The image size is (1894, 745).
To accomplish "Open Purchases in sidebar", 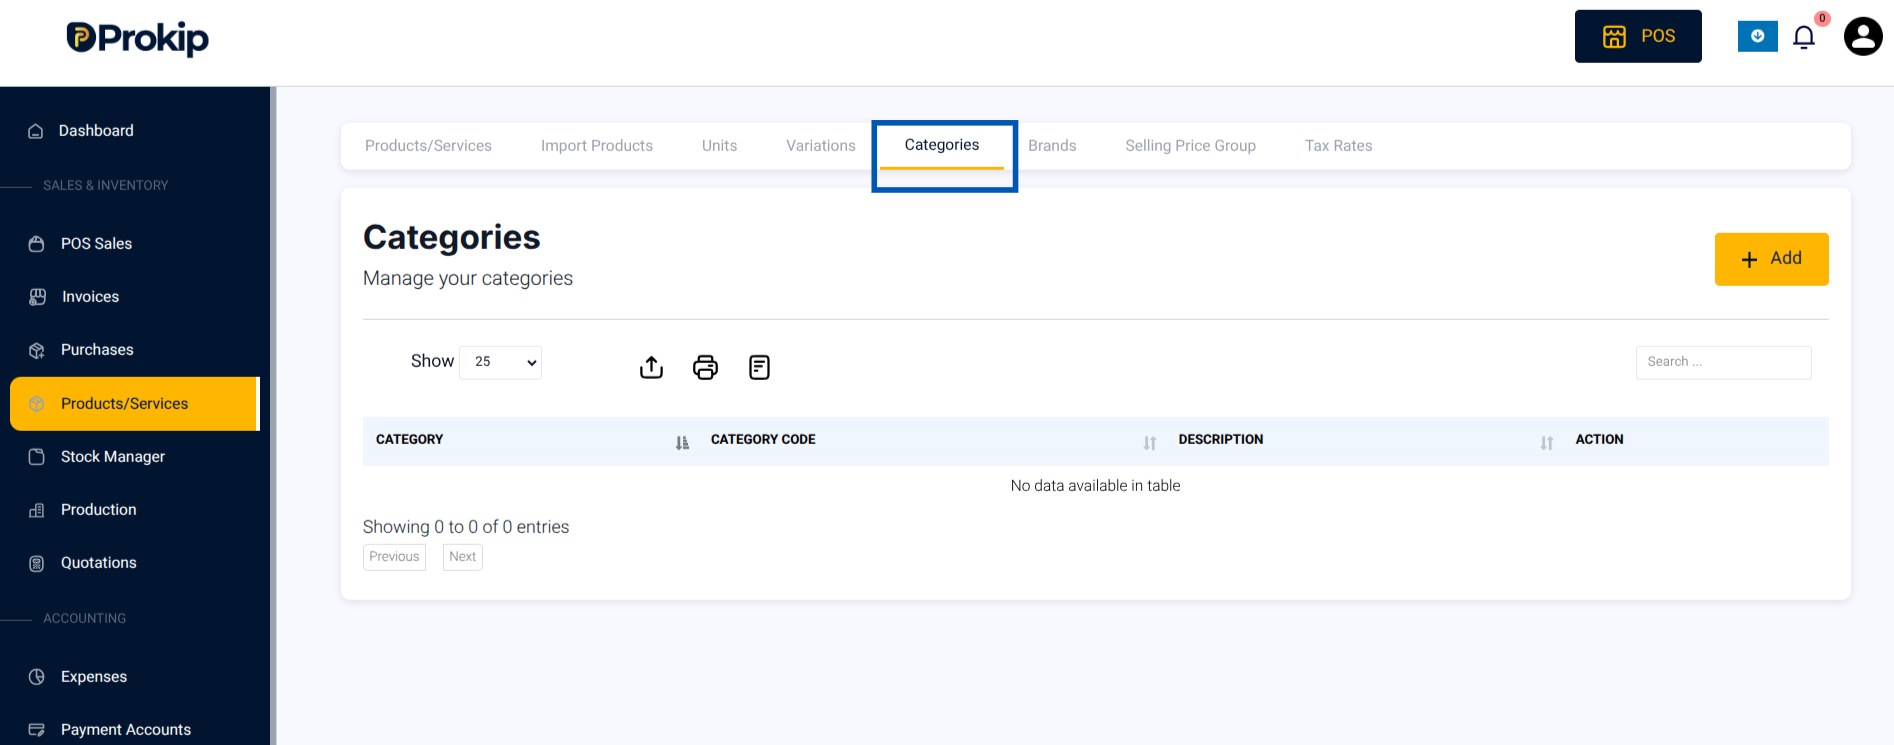I will point(97,350).
